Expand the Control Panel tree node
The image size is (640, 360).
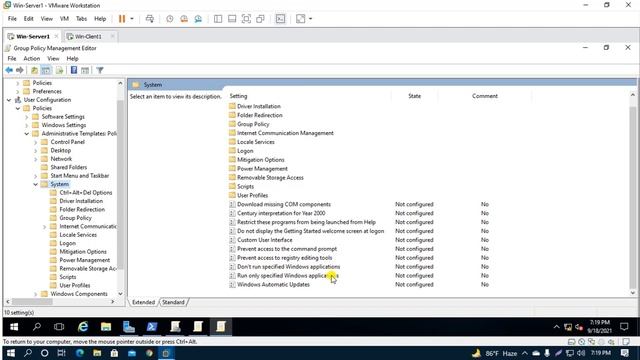coord(36,142)
